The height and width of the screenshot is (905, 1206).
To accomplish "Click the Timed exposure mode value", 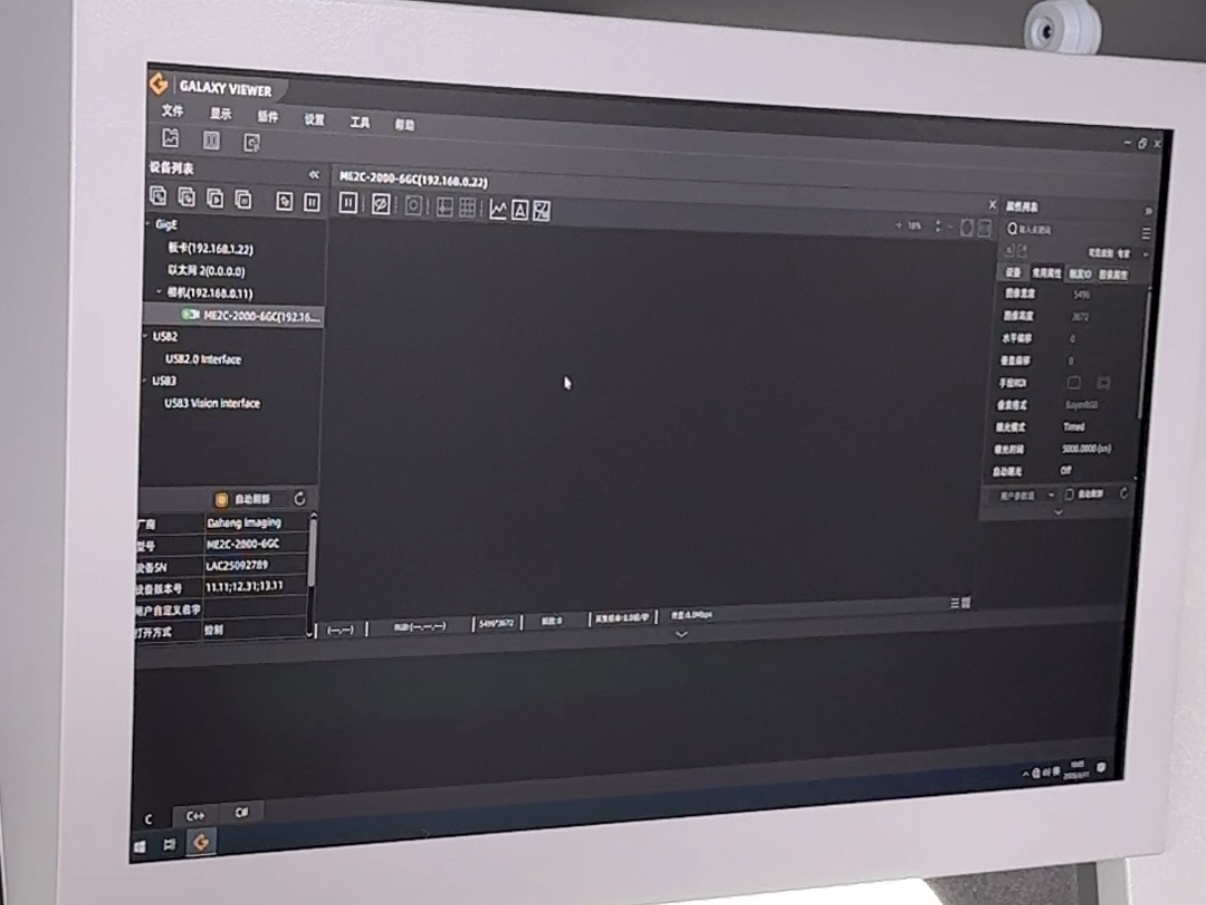I will click(1074, 427).
